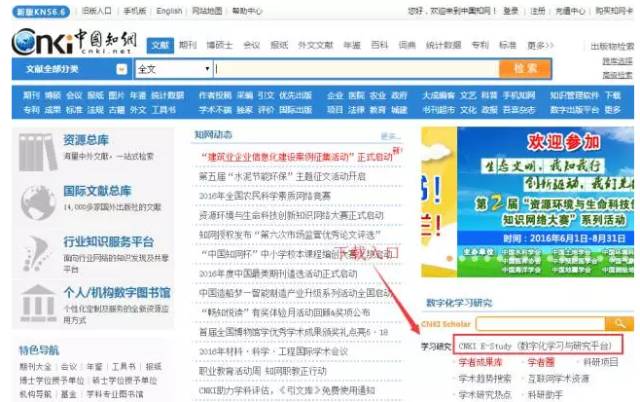Image resolution: width=640 pixels, height=402 pixels.
Task: Select the 会议 search tab
Action: click(x=251, y=45)
